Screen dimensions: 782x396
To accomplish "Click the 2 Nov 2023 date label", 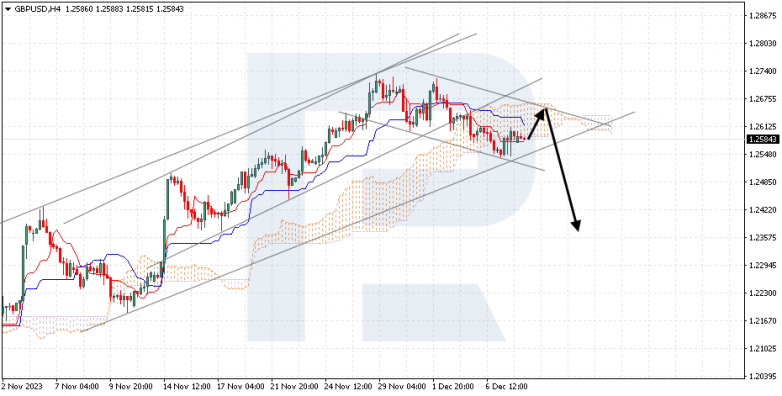I will click(x=22, y=387).
